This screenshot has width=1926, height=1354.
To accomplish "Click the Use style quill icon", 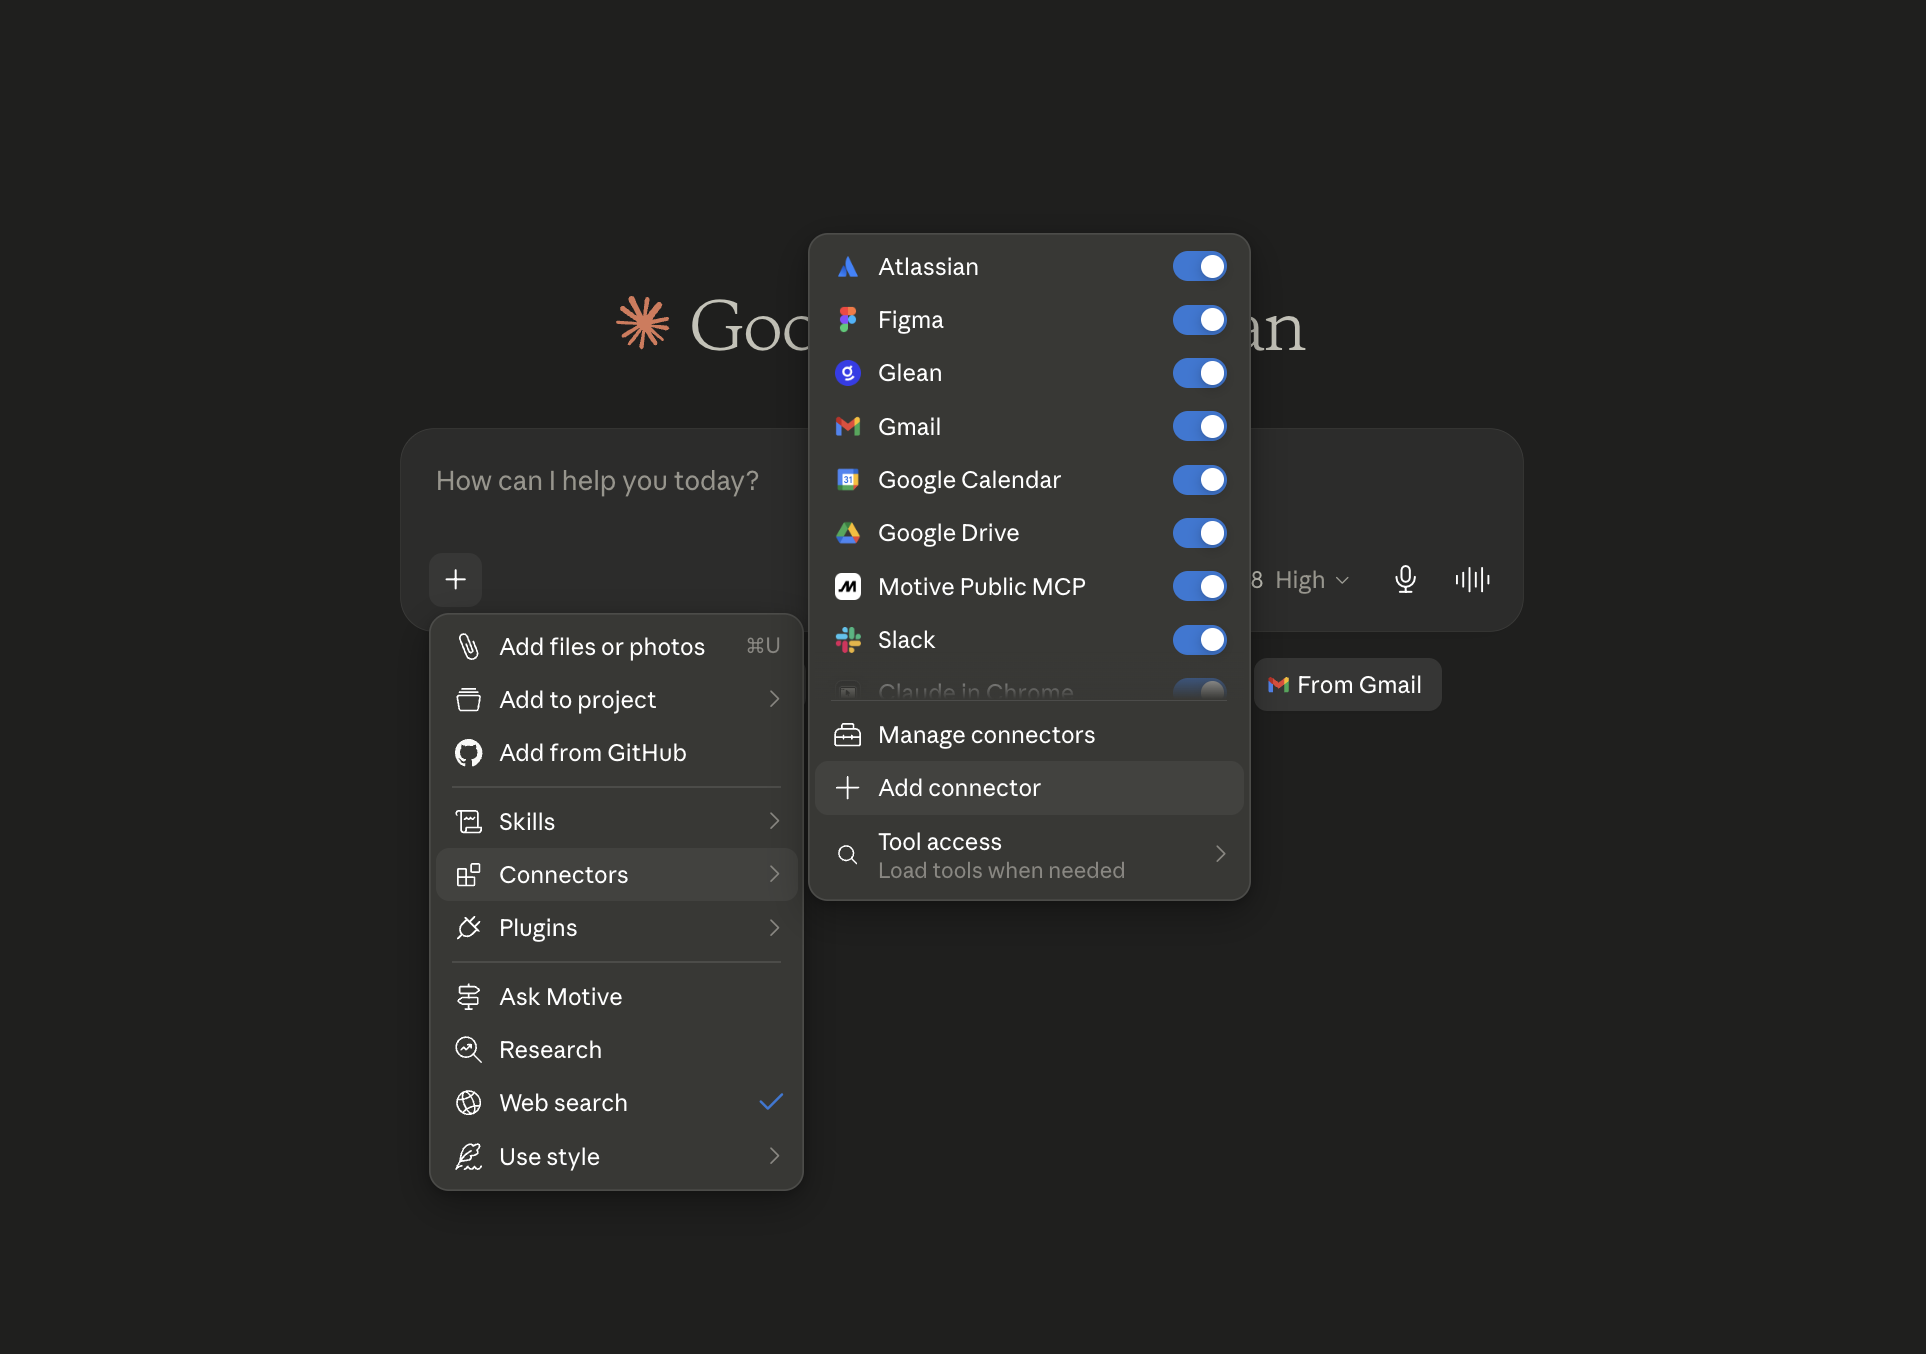I will point(468,1157).
